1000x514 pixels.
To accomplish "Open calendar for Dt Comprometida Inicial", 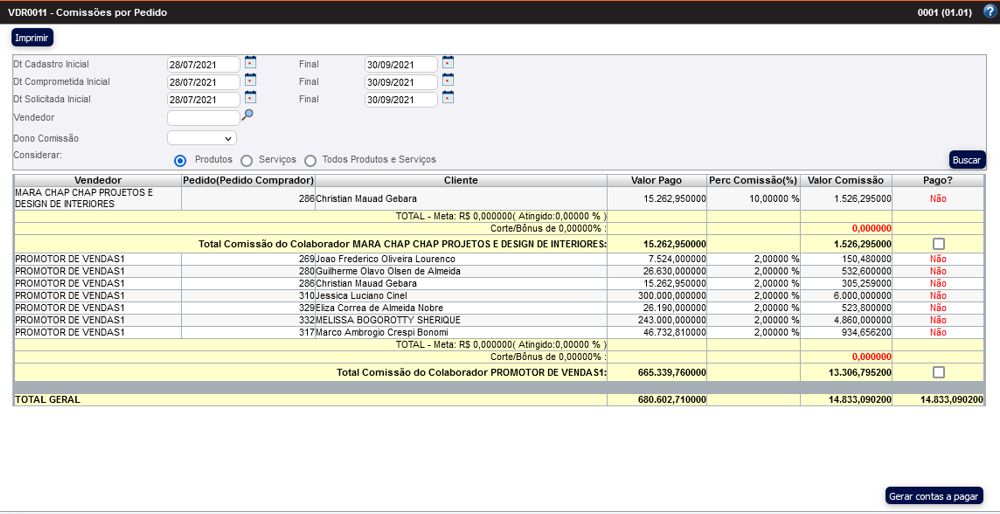I will click(250, 80).
